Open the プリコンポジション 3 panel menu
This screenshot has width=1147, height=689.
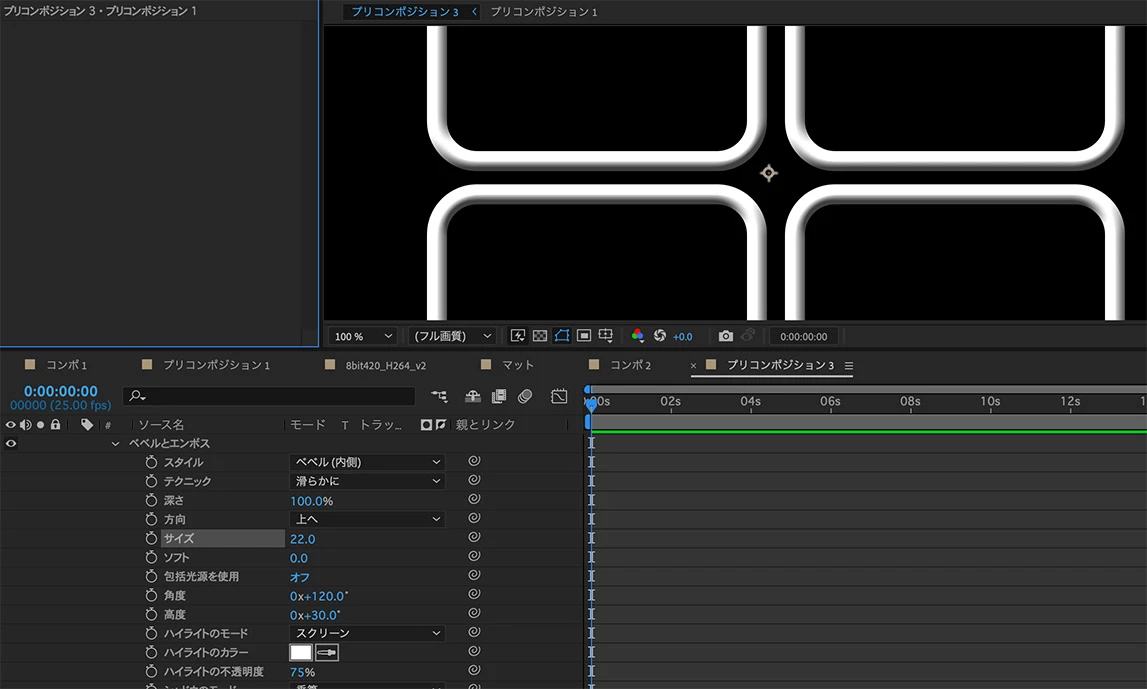click(849, 365)
